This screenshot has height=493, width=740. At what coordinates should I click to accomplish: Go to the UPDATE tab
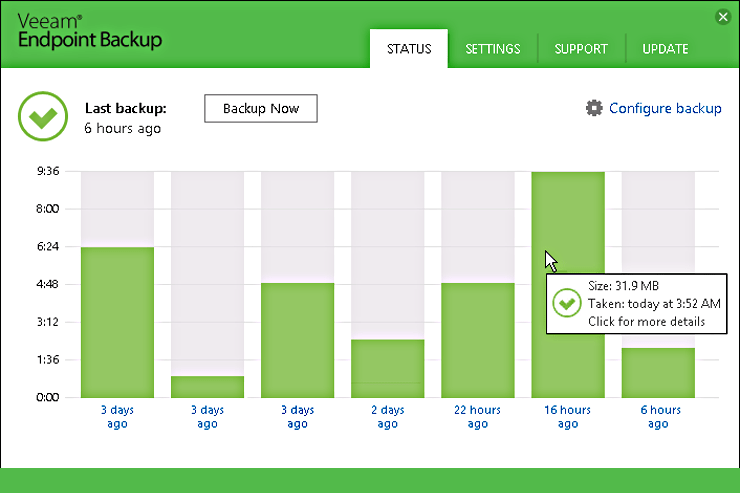[665, 49]
